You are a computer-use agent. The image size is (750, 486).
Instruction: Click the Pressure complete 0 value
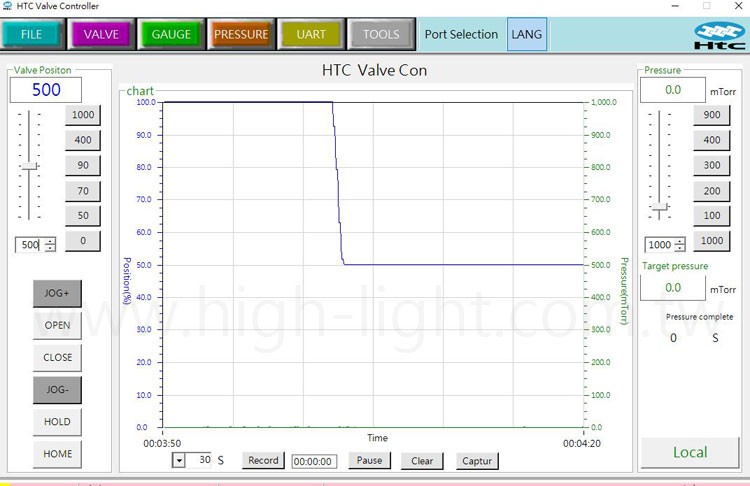673,338
